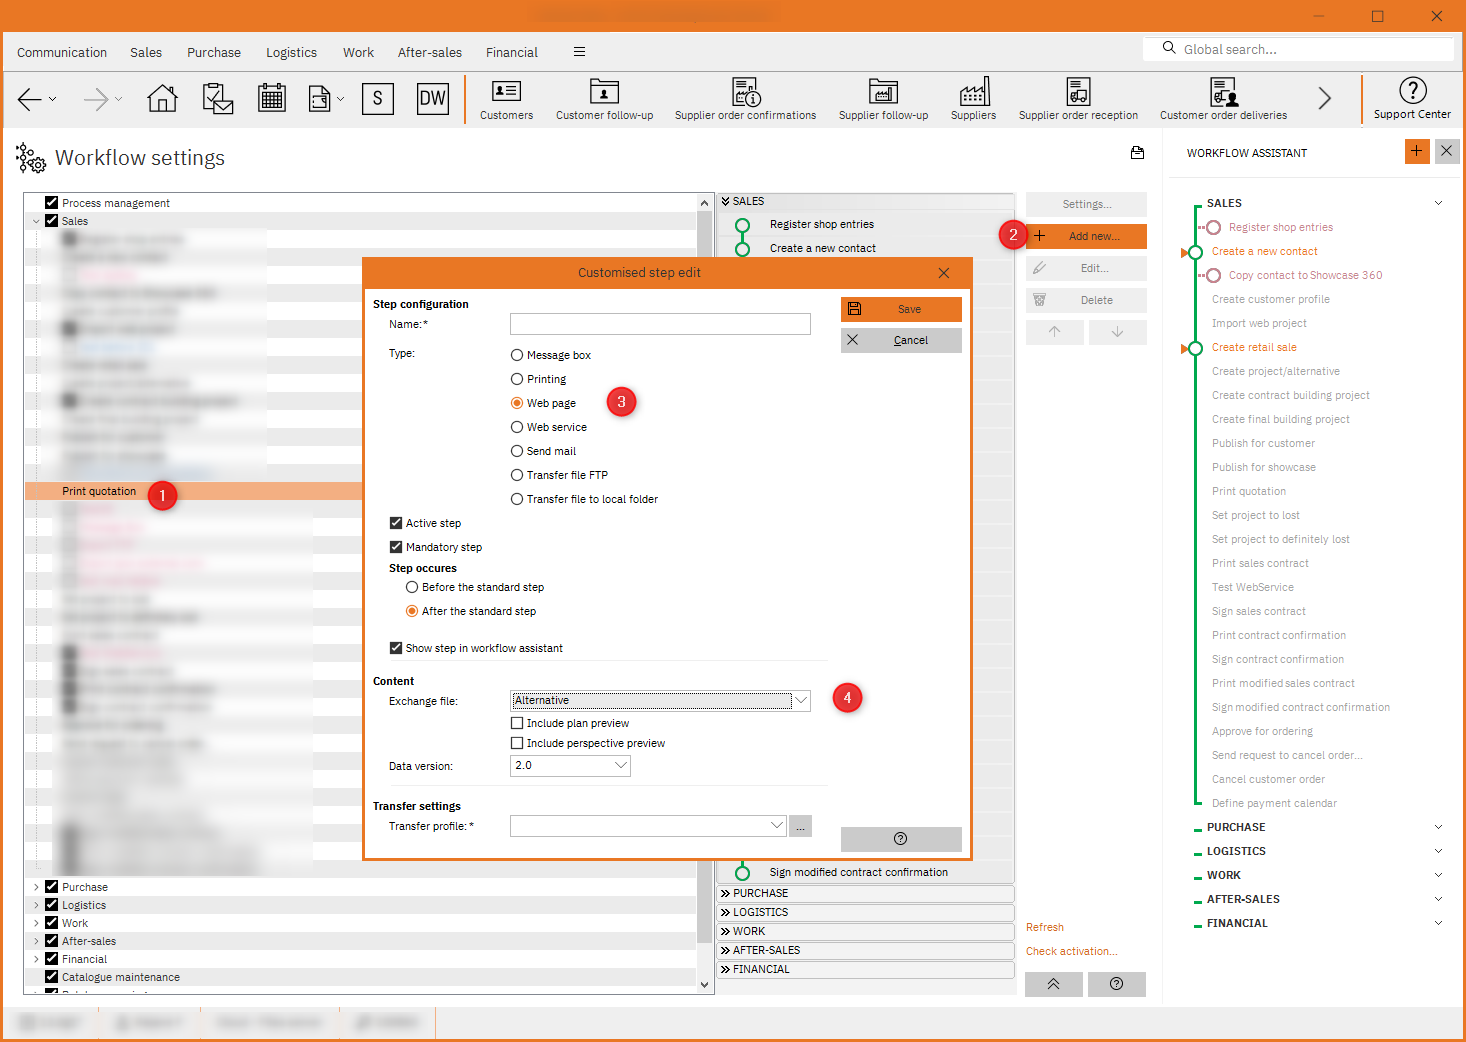Screen dimensions: 1466x1042
Task: Click the print icon next to Workflow settings
Action: (1137, 153)
